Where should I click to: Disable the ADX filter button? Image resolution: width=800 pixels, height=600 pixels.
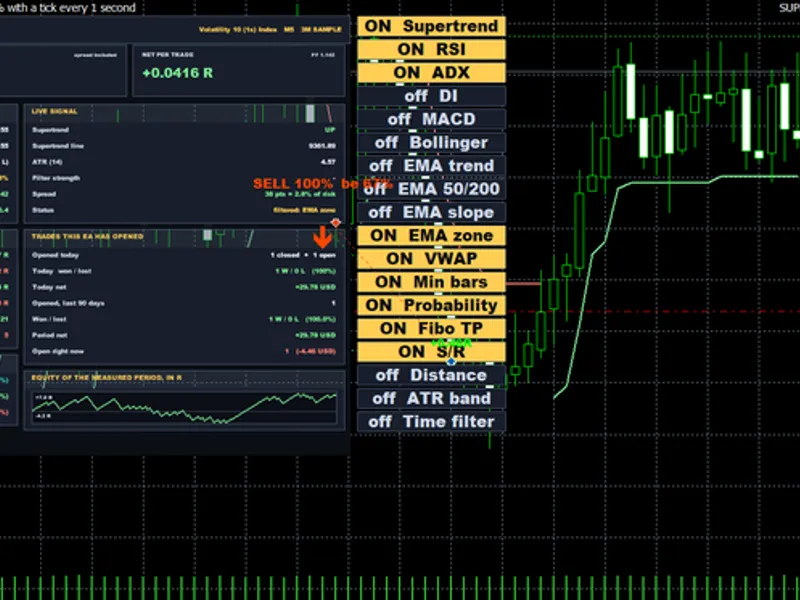pos(431,72)
